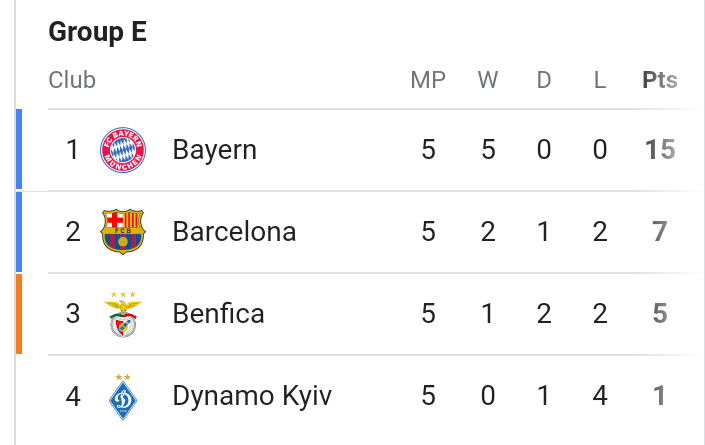Click Bayern's 15 points value

(x=660, y=150)
